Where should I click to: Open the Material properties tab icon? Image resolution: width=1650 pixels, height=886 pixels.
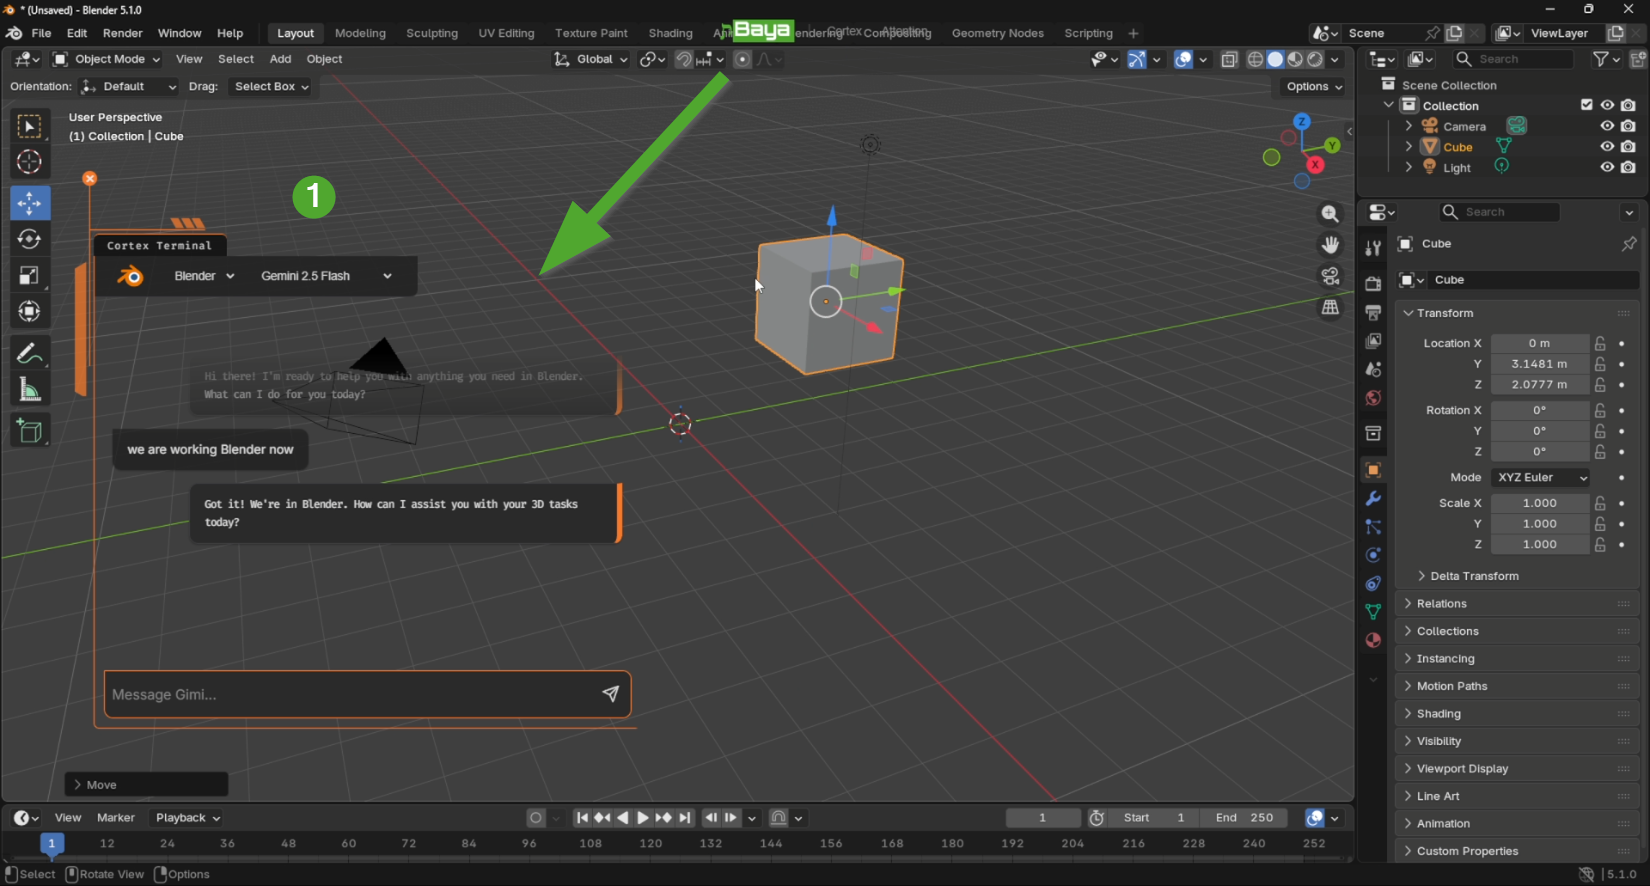click(1373, 640)
